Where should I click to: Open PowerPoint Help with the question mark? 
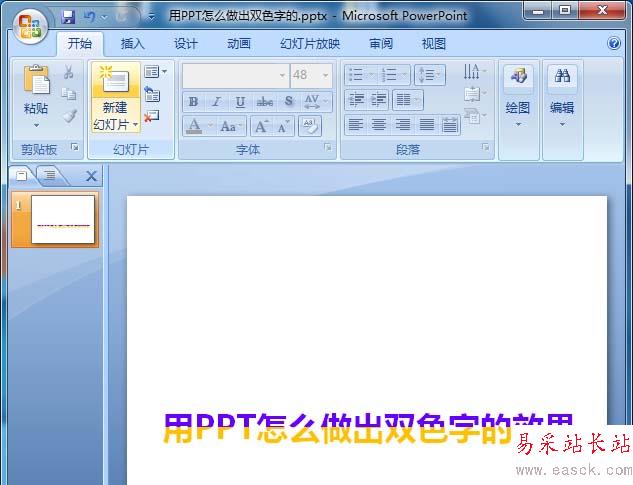(614, 43)
